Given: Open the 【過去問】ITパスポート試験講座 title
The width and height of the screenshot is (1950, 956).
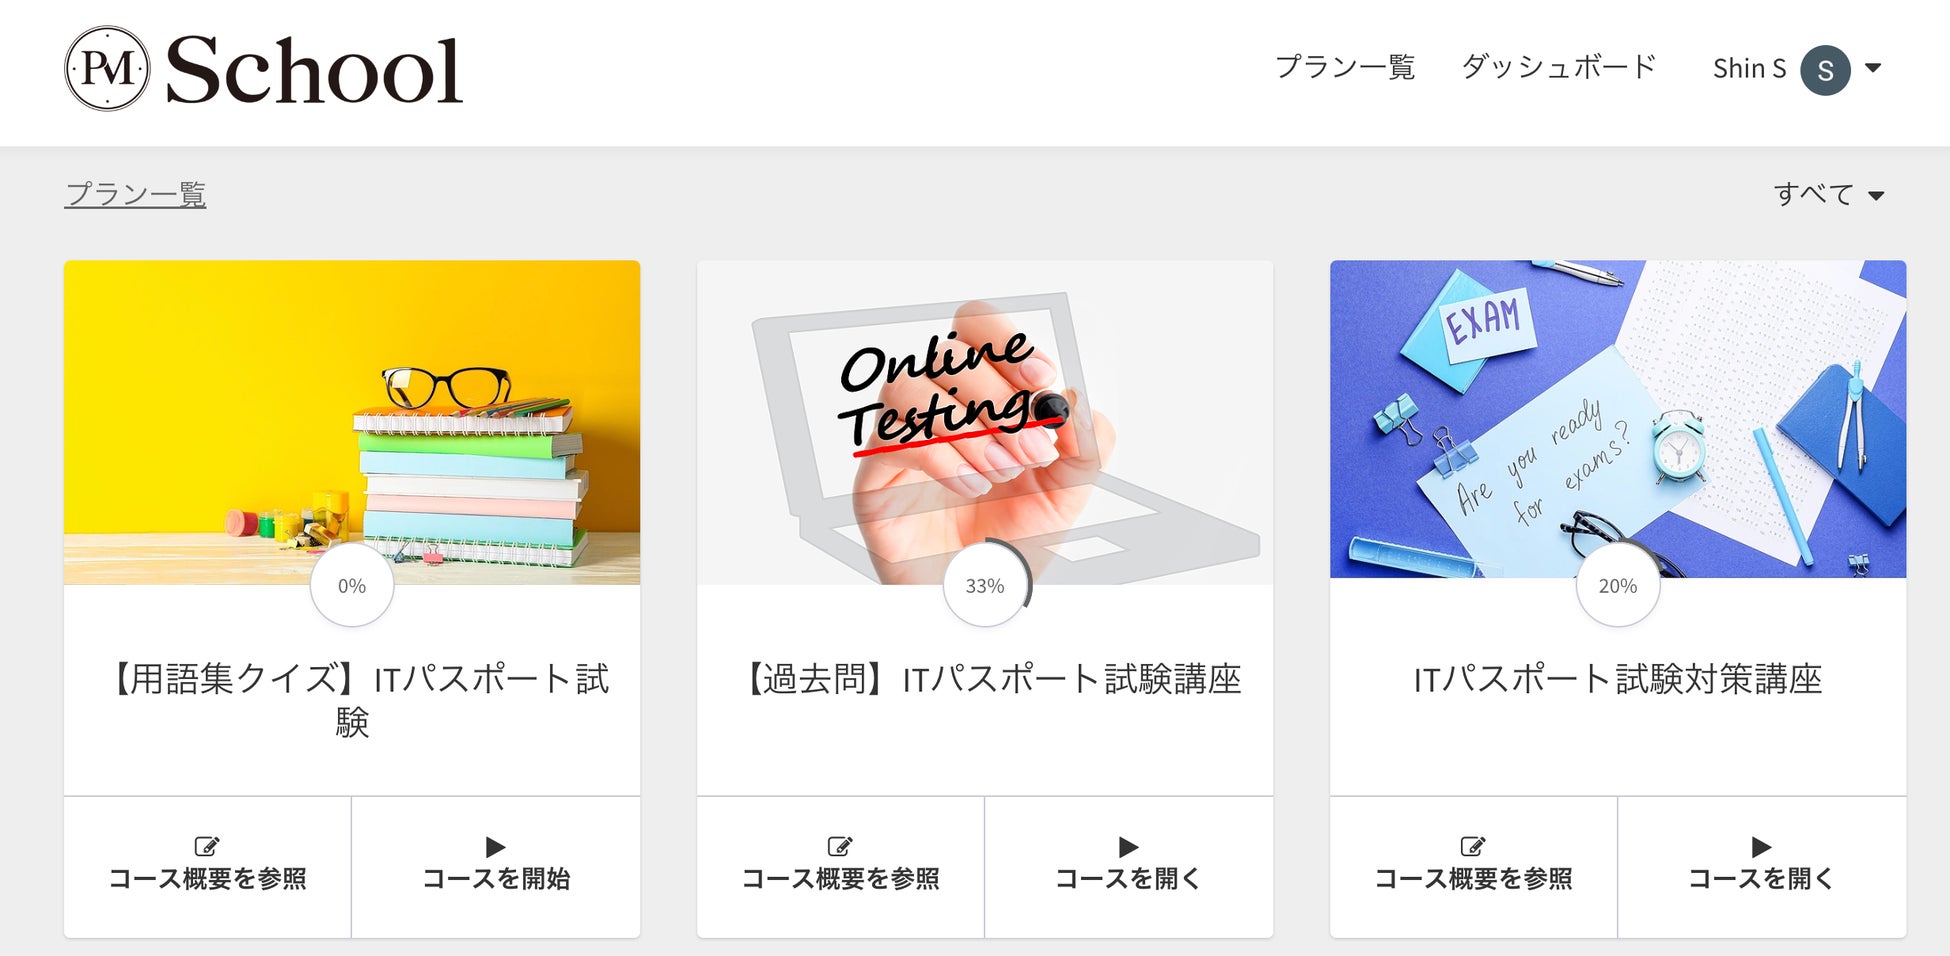Looking at the screenshot, I should [990, 679].
